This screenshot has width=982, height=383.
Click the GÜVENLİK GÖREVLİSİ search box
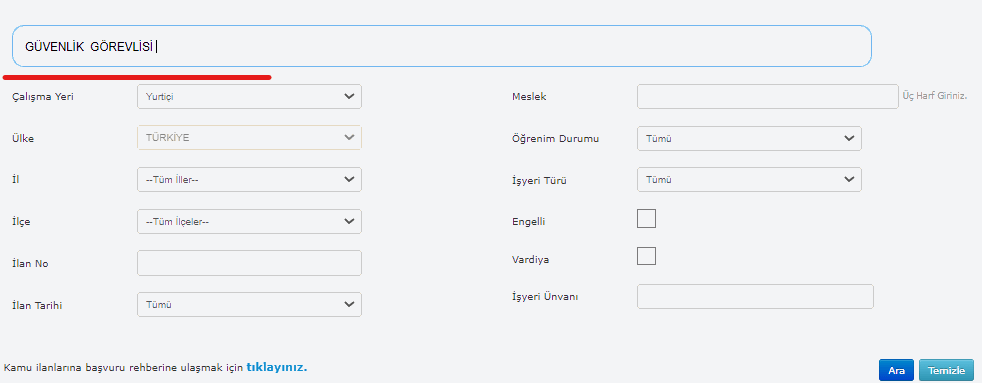point(442,46)
